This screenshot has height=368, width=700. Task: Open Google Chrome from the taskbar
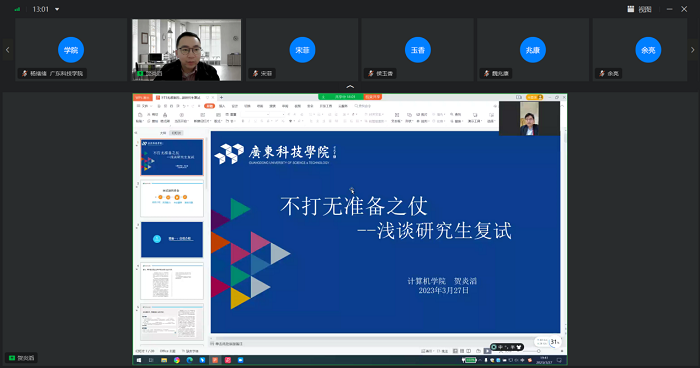point(177,360)
